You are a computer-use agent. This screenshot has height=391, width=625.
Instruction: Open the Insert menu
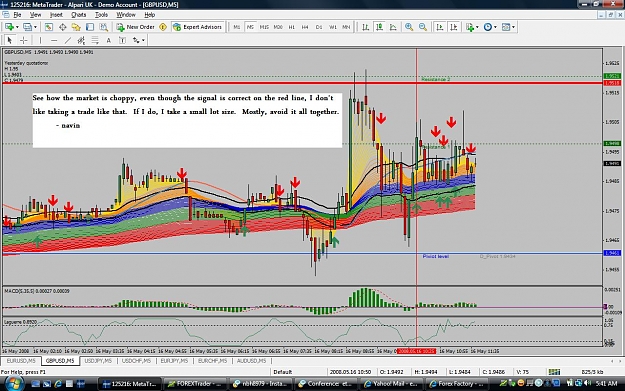pos(56,15)
